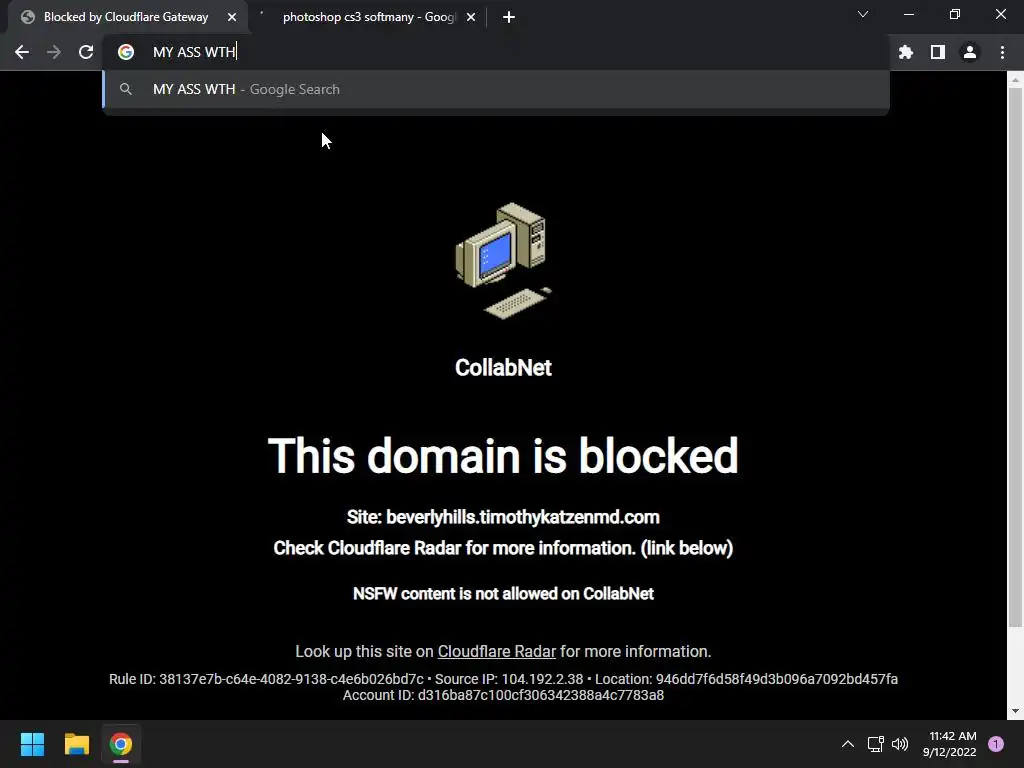Open the volume control icon

(900, 744)
